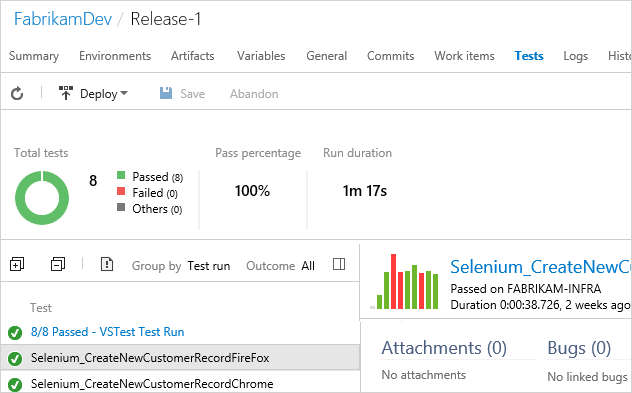
Task: Click the Total tests count 8
Action: click(93, 180)
